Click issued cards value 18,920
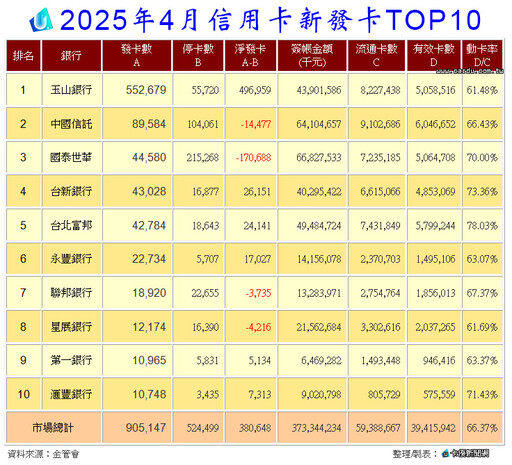 [x=149, y=293]
